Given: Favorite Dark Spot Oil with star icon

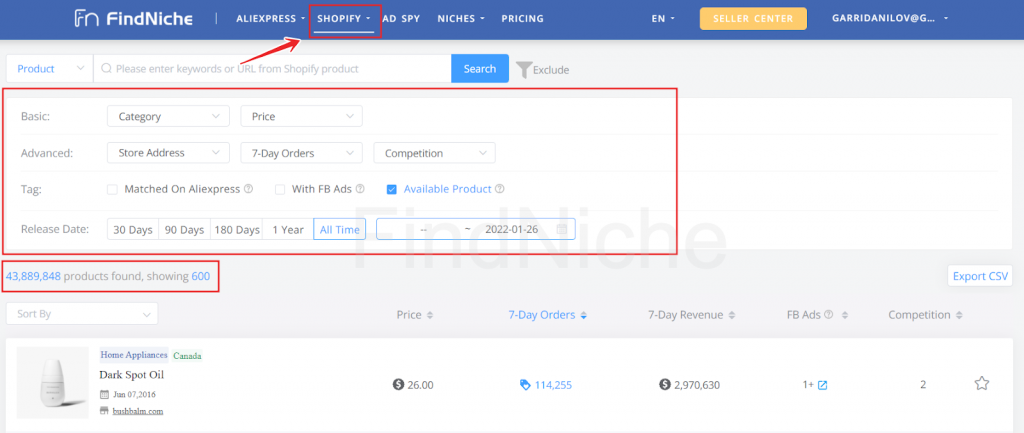Looking at the screenshot, I should tap(982, 384).
